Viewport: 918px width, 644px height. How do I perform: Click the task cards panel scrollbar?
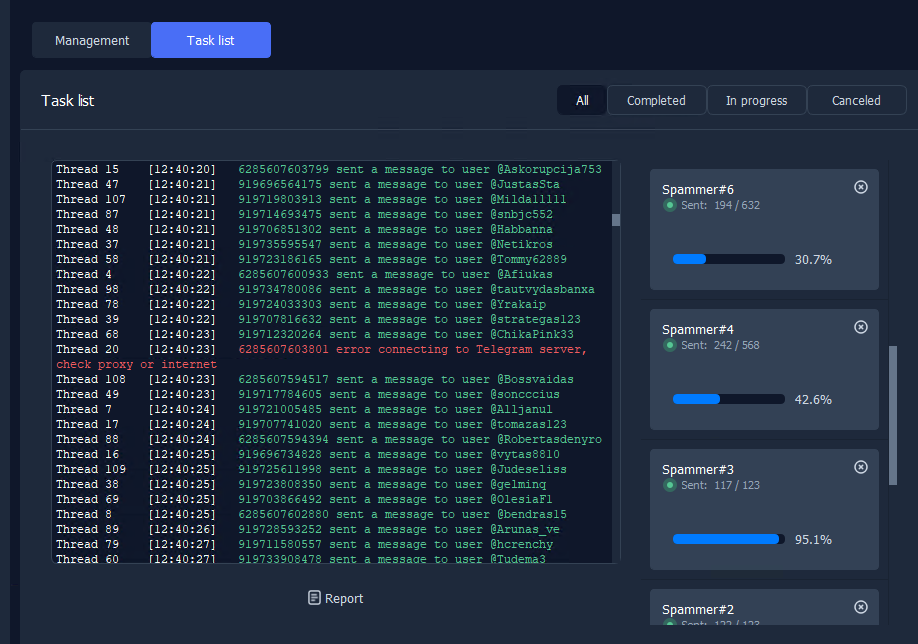[x=893, y=415]
